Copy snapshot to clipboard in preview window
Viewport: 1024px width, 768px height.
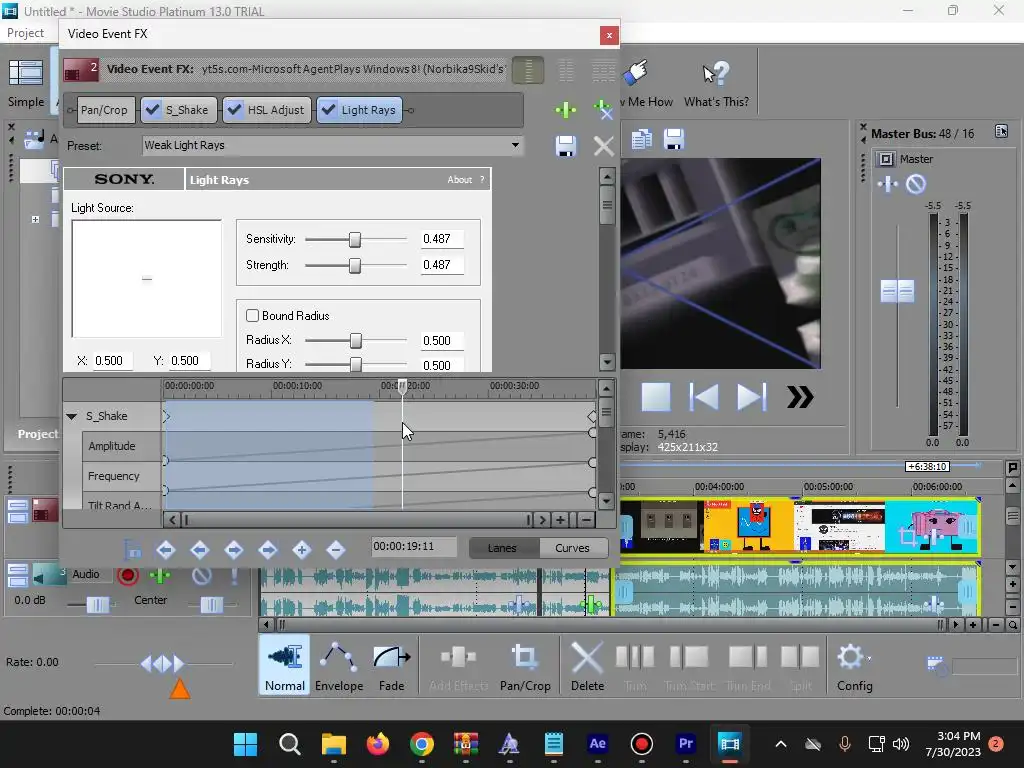click(641, 139)
